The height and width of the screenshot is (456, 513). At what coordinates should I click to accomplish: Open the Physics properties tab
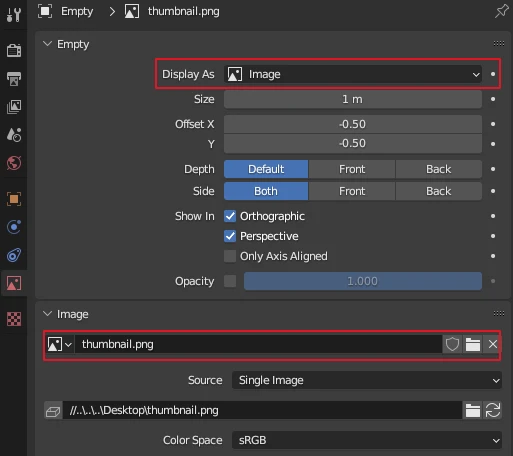(14, 227)
